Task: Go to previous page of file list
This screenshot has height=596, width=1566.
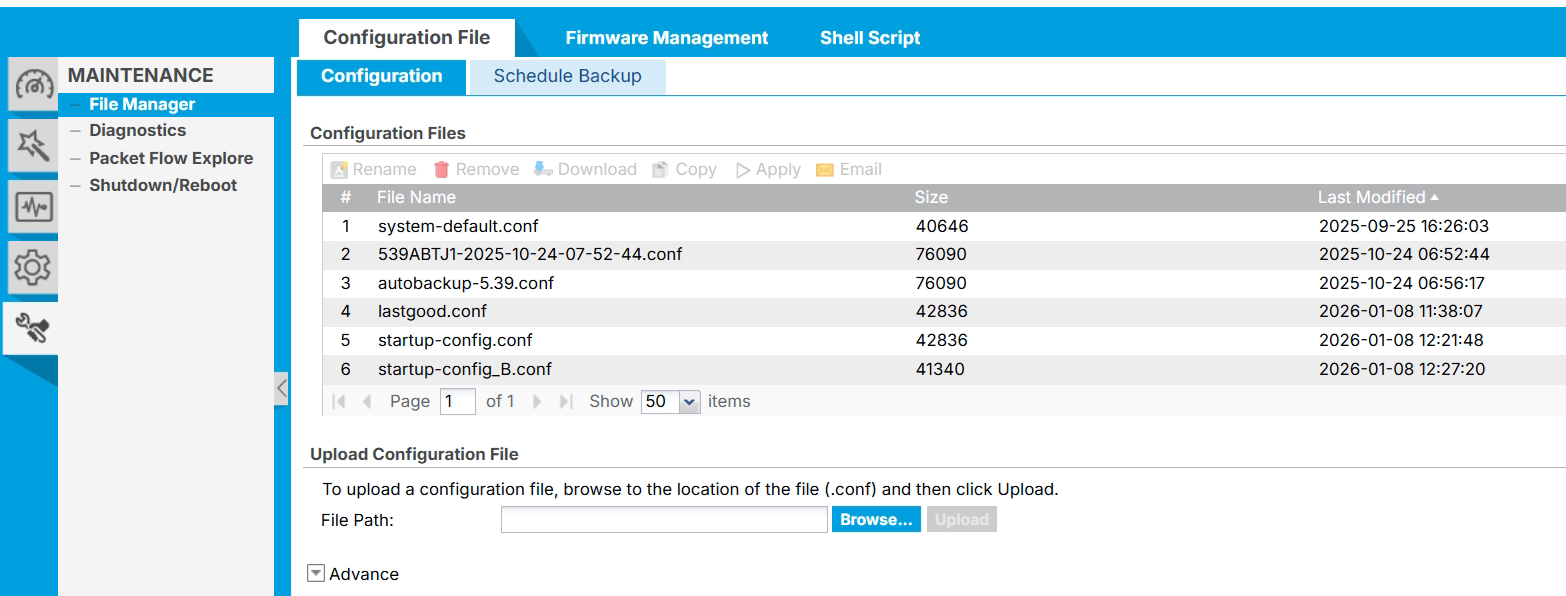Action: (x=367, y=401)
